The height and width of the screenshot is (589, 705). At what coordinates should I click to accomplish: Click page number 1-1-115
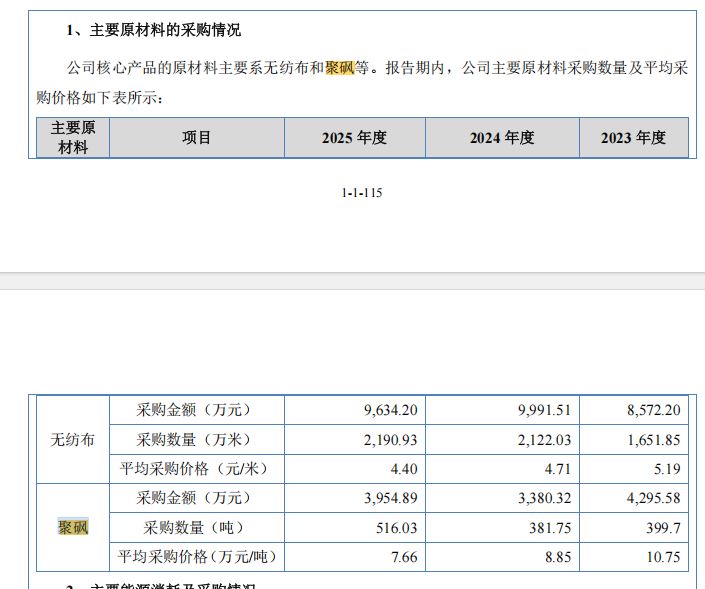[x=362, y=193]
